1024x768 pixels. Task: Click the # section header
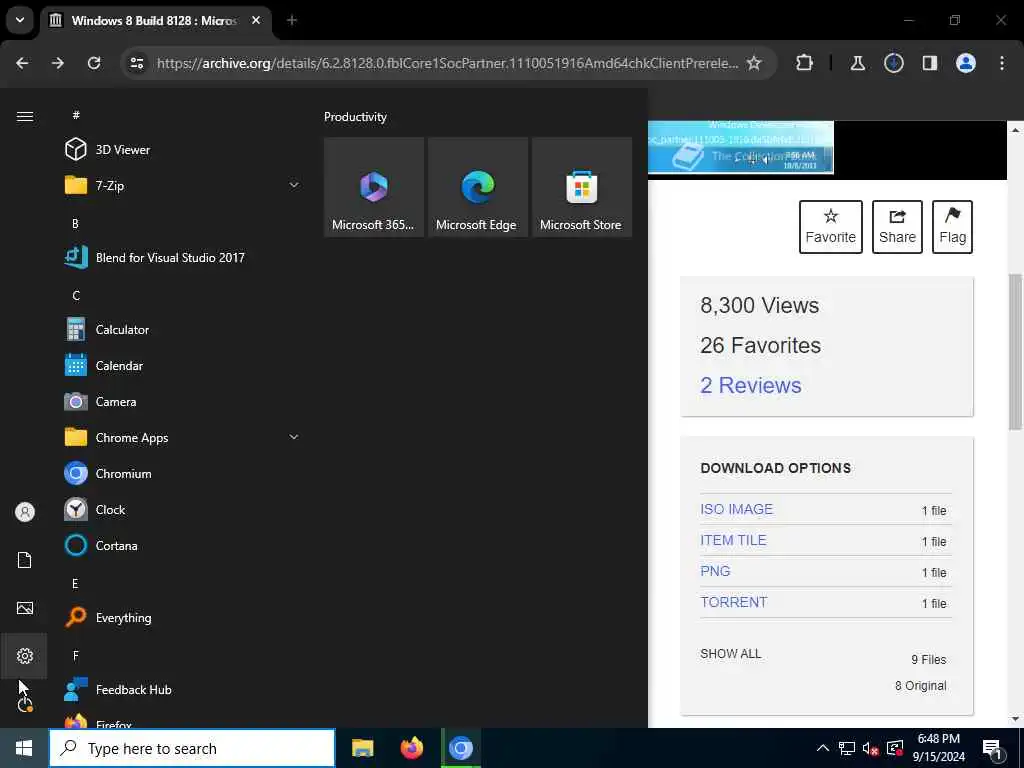pyautogui.click(x=76, y=115)
